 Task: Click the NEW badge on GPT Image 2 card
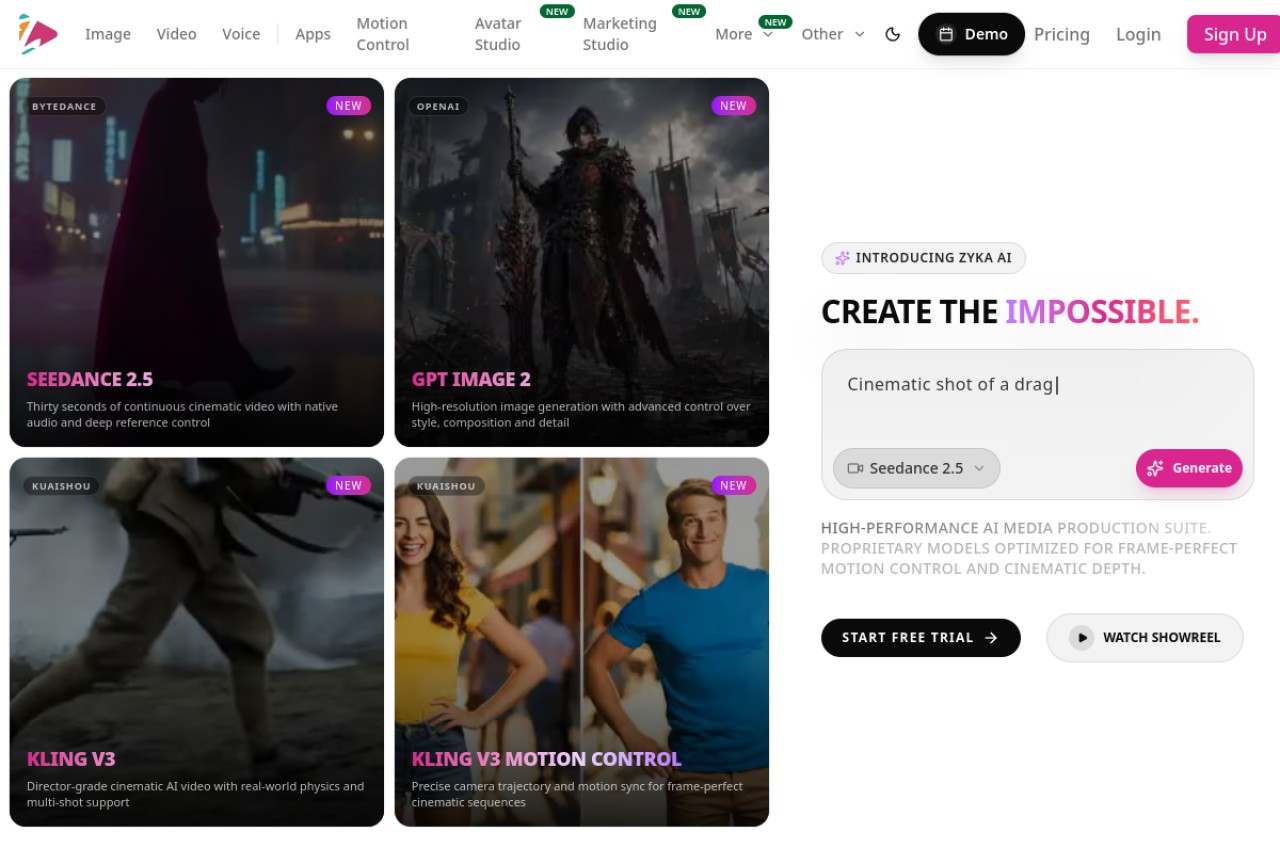[x=733, y=105]
